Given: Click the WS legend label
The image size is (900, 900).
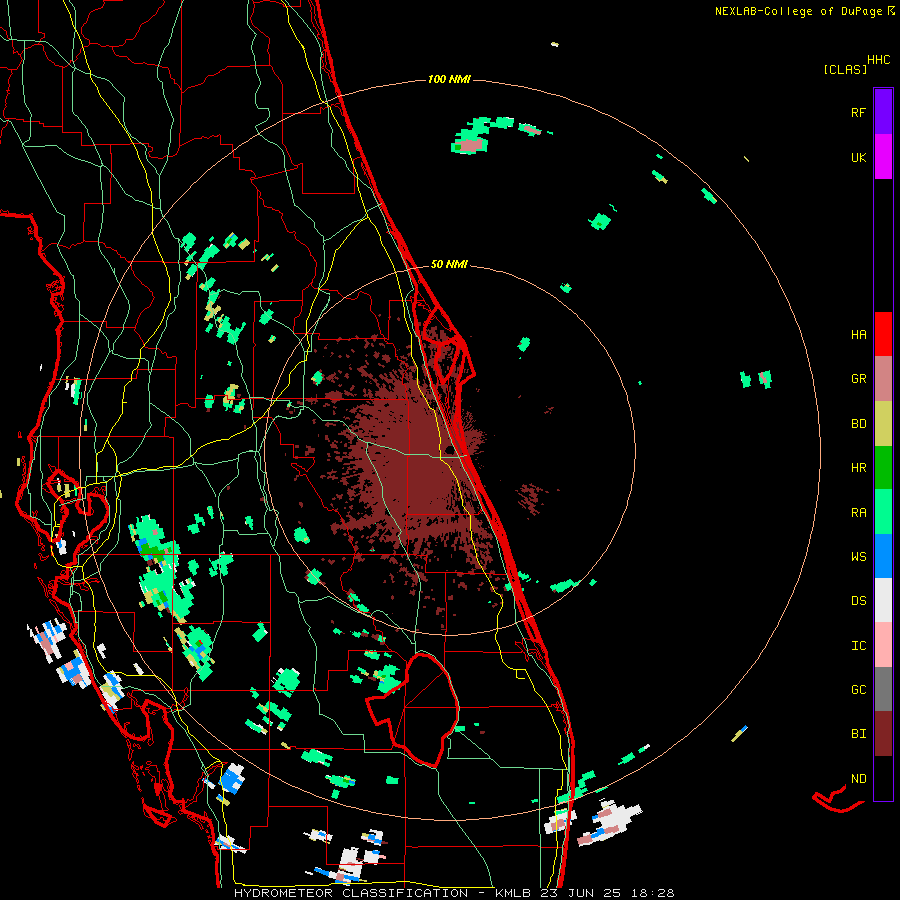Looking at the screenshot, I should coord(858,557).
